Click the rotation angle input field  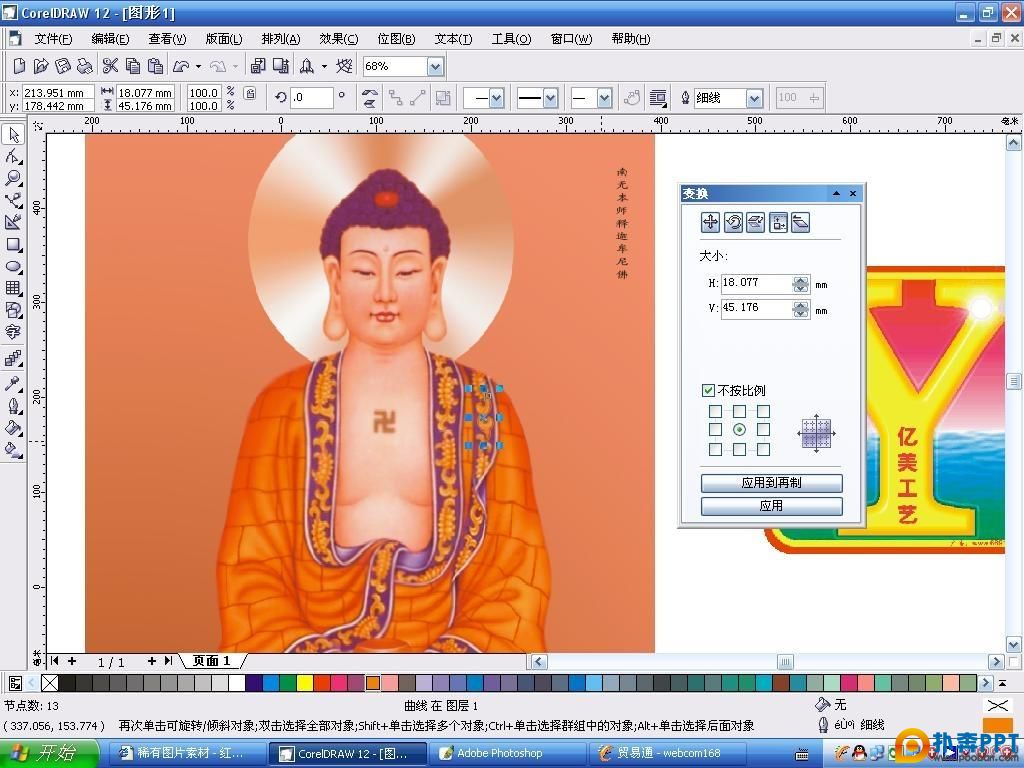click(x=311, y=97)
